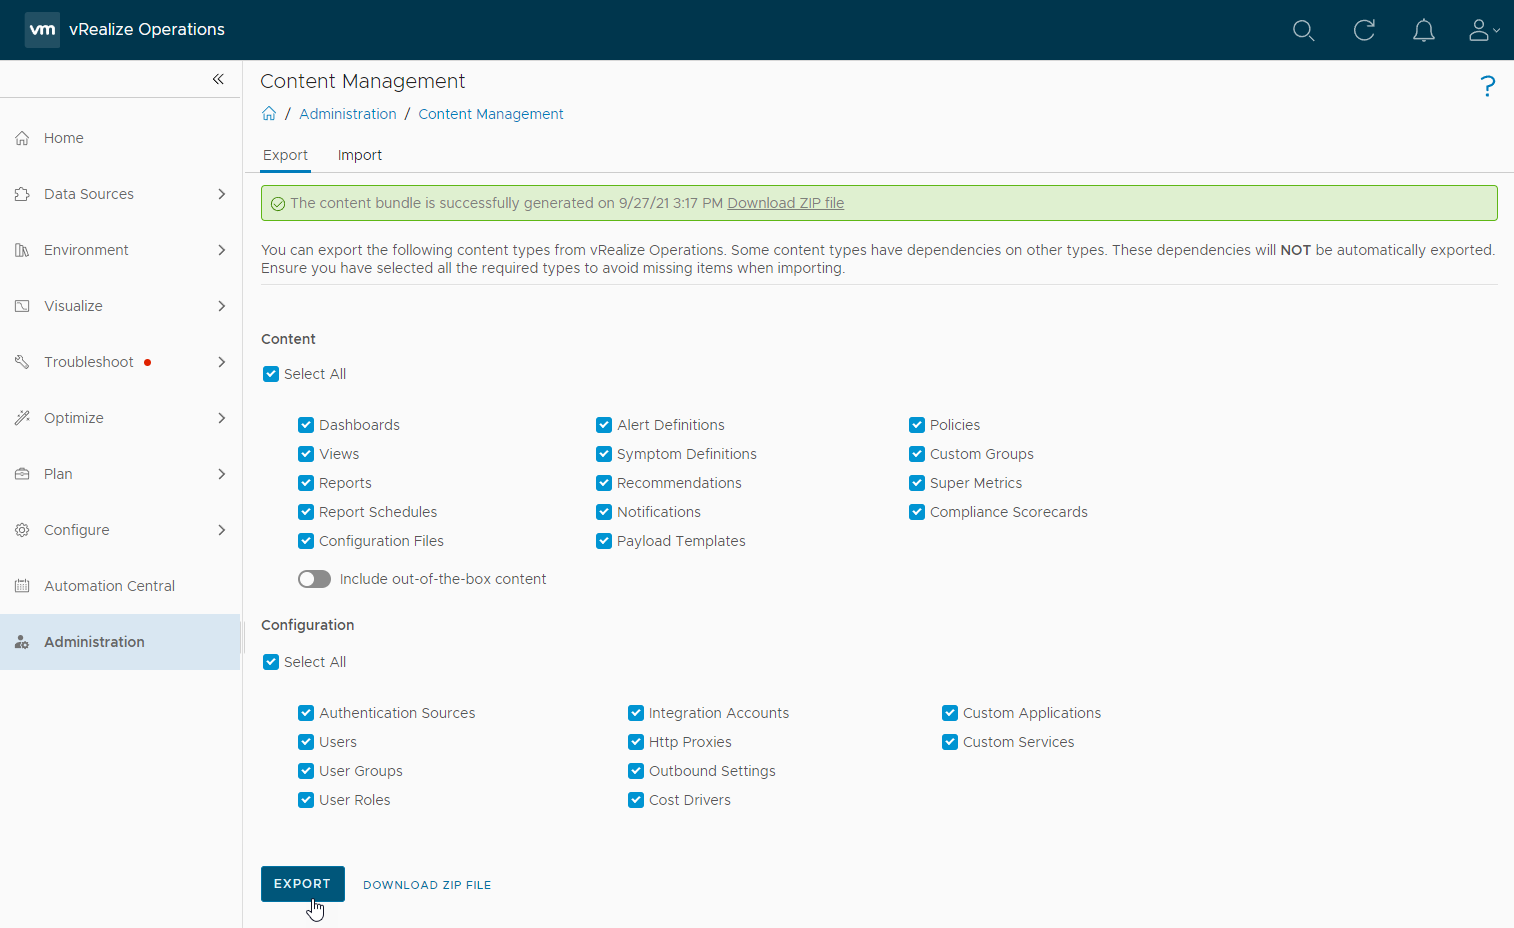Uncheck the Cost Drivers checkbox
The height and width of the screenshot is (928, 1514).
click(636, 800)
